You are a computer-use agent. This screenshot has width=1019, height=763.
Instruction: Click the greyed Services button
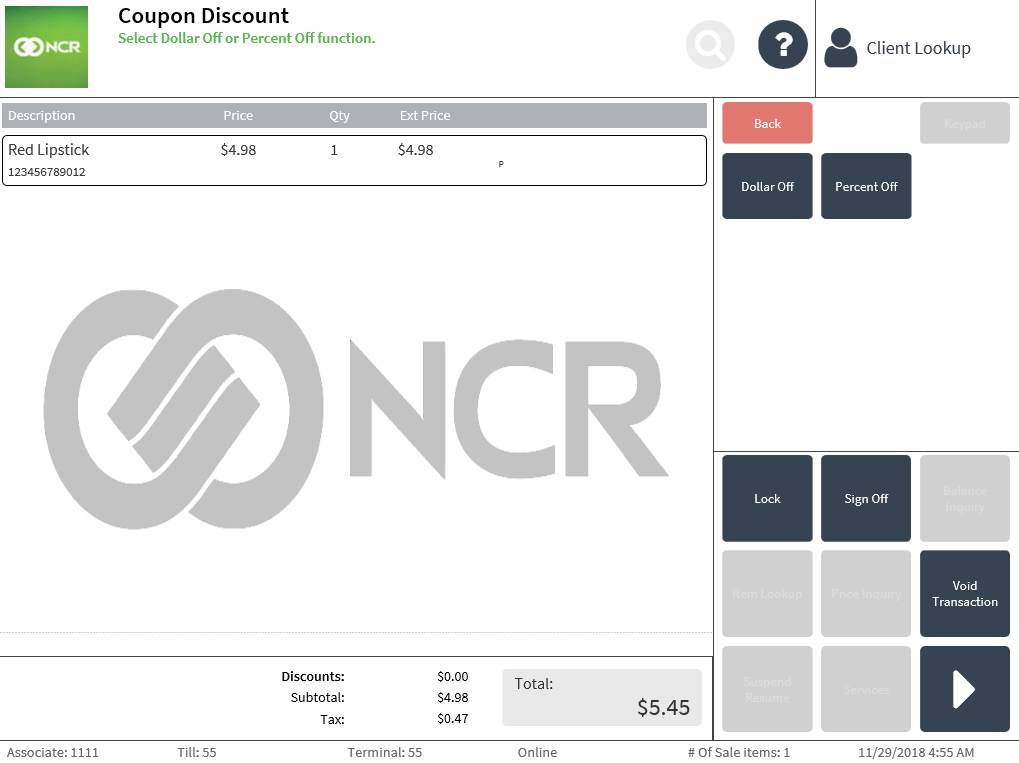click(866, 689)
